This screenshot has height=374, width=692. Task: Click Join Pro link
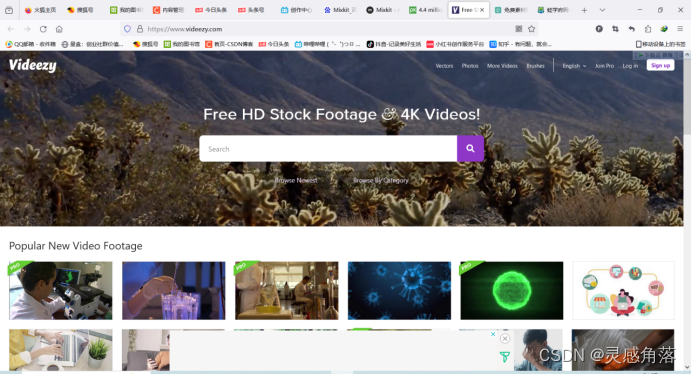(604, 66)
